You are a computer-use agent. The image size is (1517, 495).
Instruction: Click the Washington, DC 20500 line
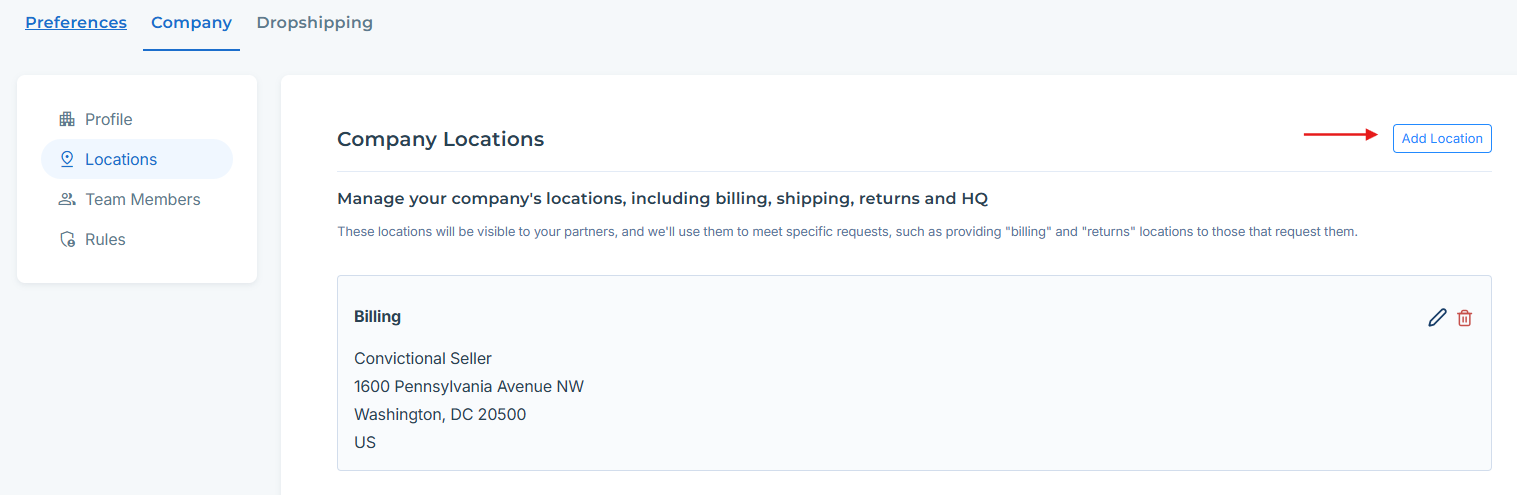pyautogui.click(x=439, y=414)
